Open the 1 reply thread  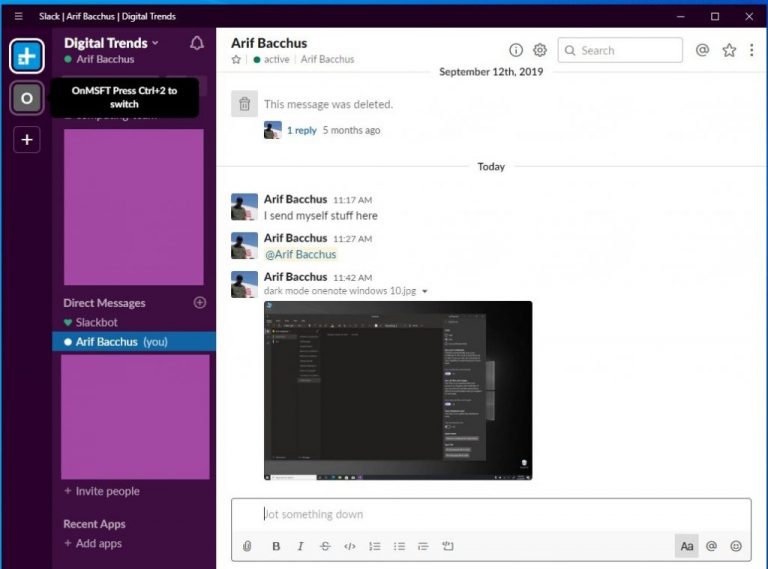(302, 130)
